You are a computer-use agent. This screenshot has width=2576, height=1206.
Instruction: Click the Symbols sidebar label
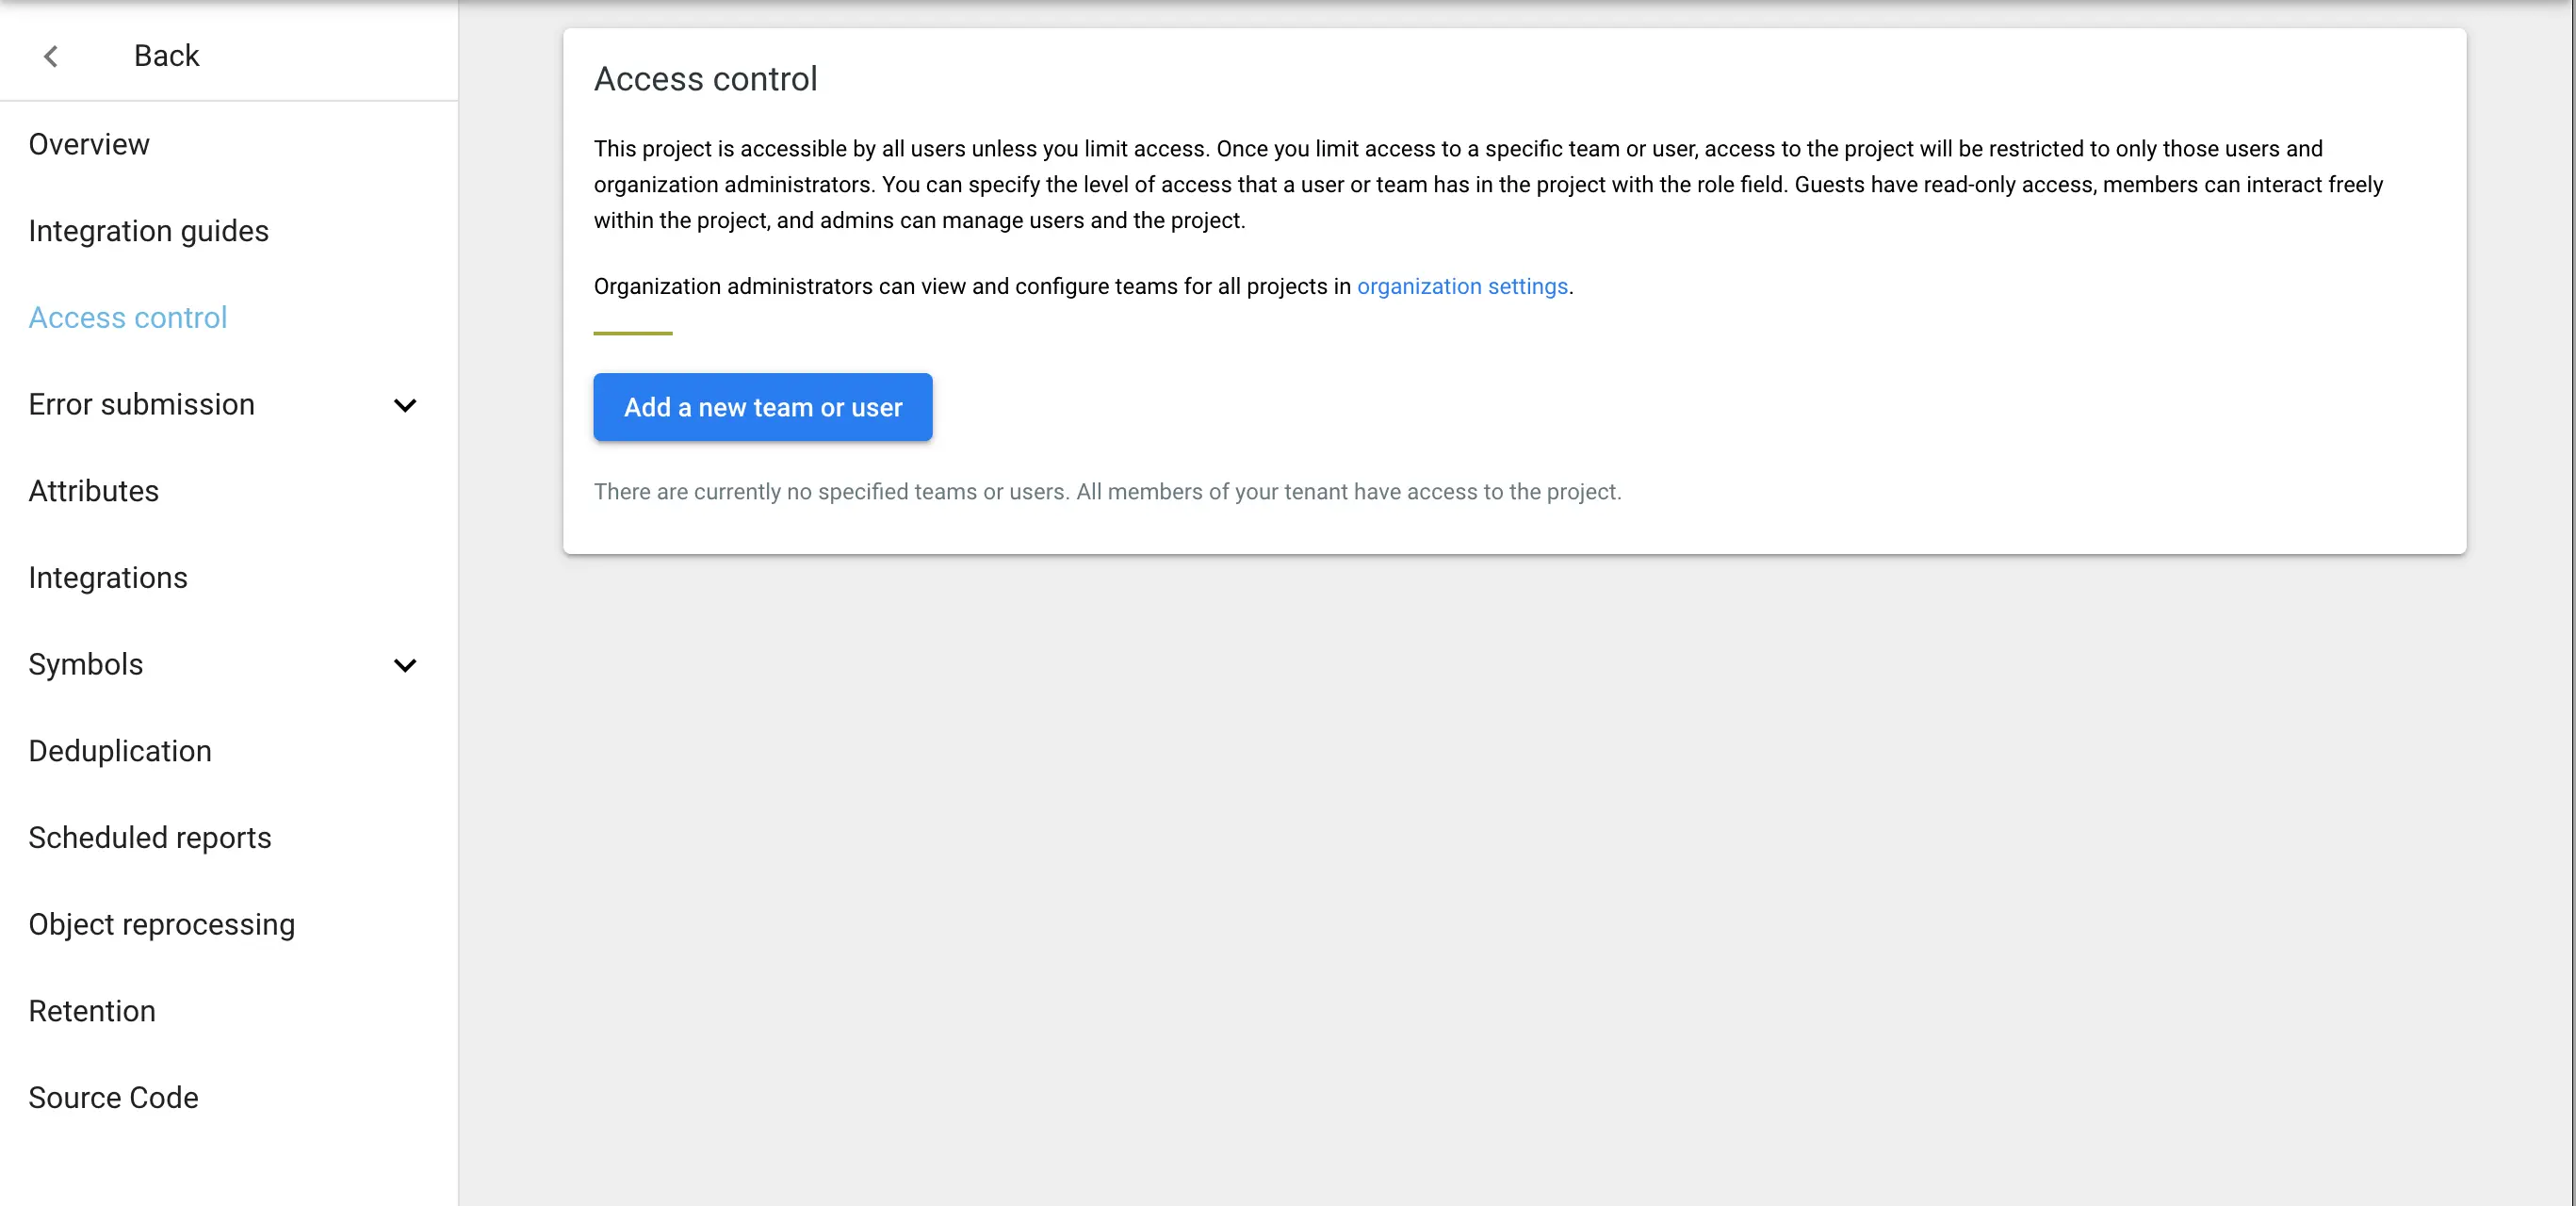(86, 665)
